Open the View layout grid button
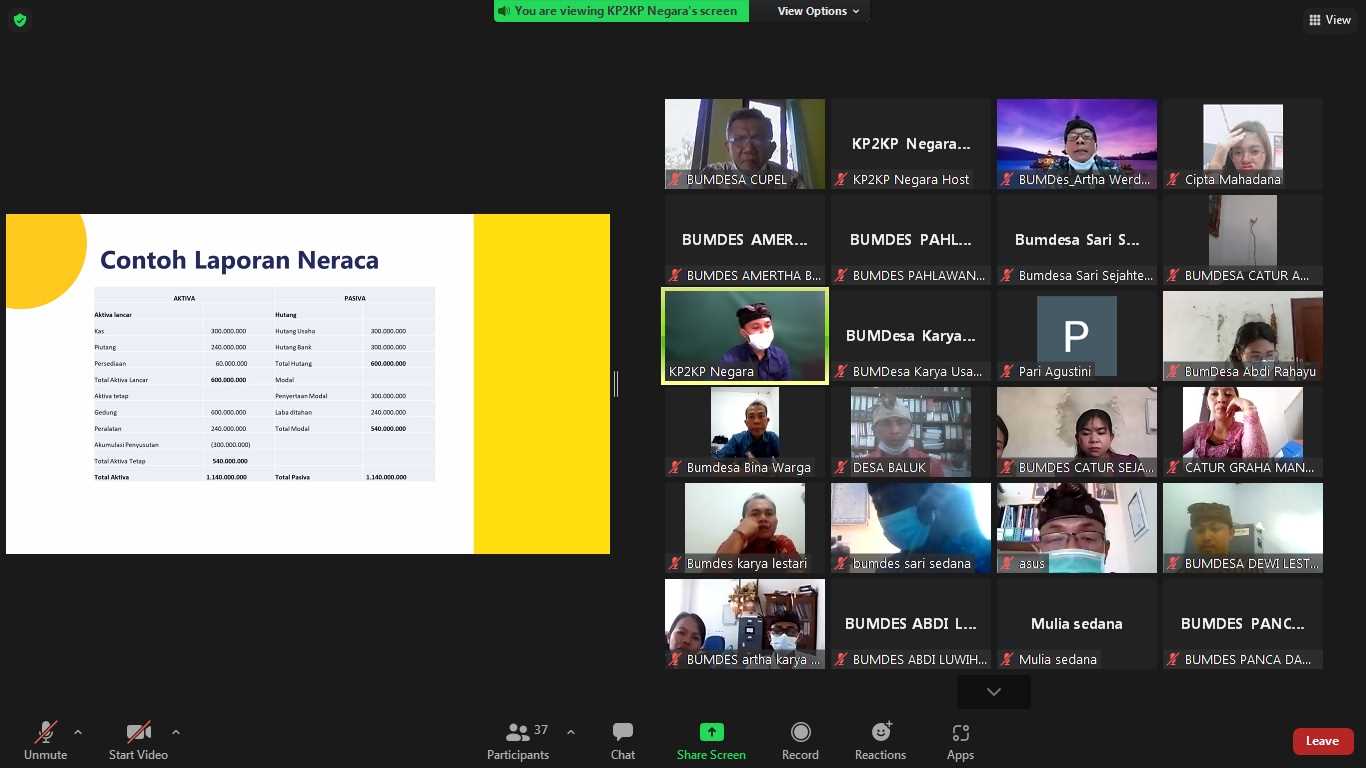Screen dimensions: 1366x768 point(1329,20)
